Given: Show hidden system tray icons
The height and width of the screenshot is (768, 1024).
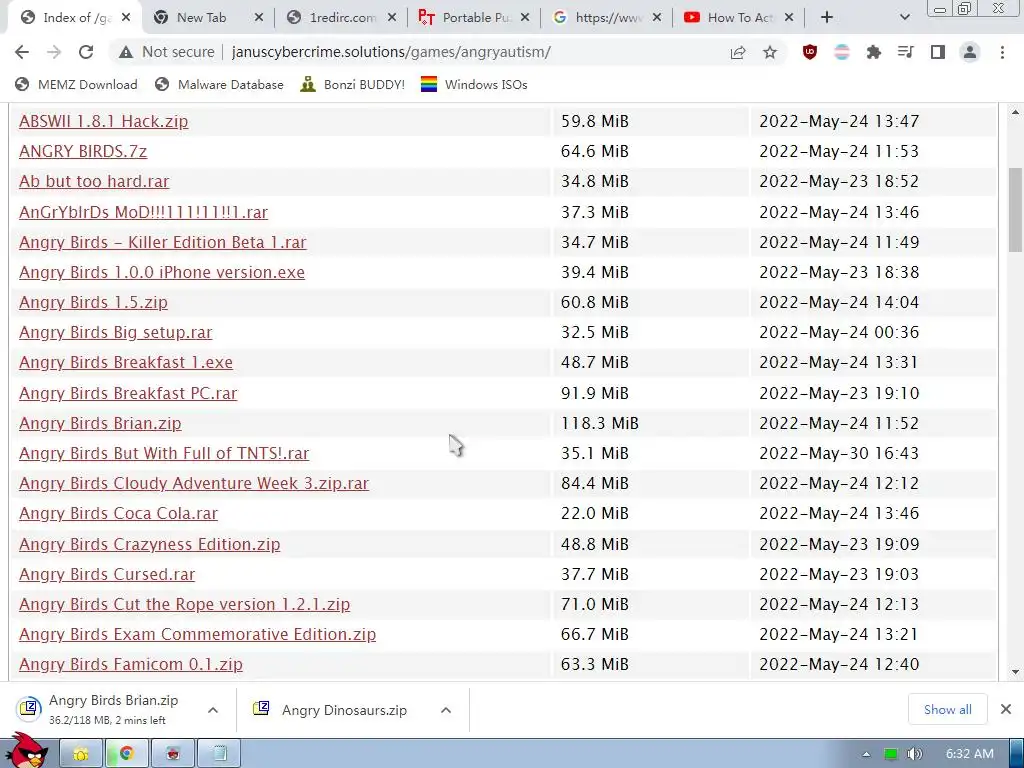Looking at the screenshot, I should (x=867, y=754).
